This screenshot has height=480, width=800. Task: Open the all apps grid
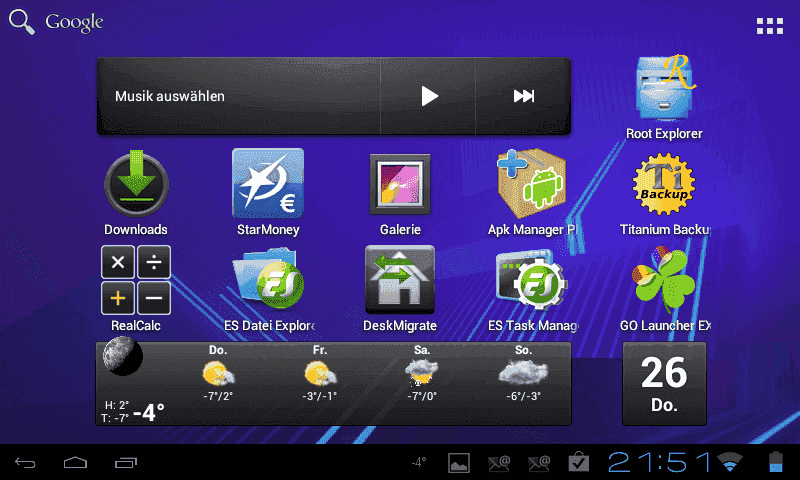click(770, 26)
